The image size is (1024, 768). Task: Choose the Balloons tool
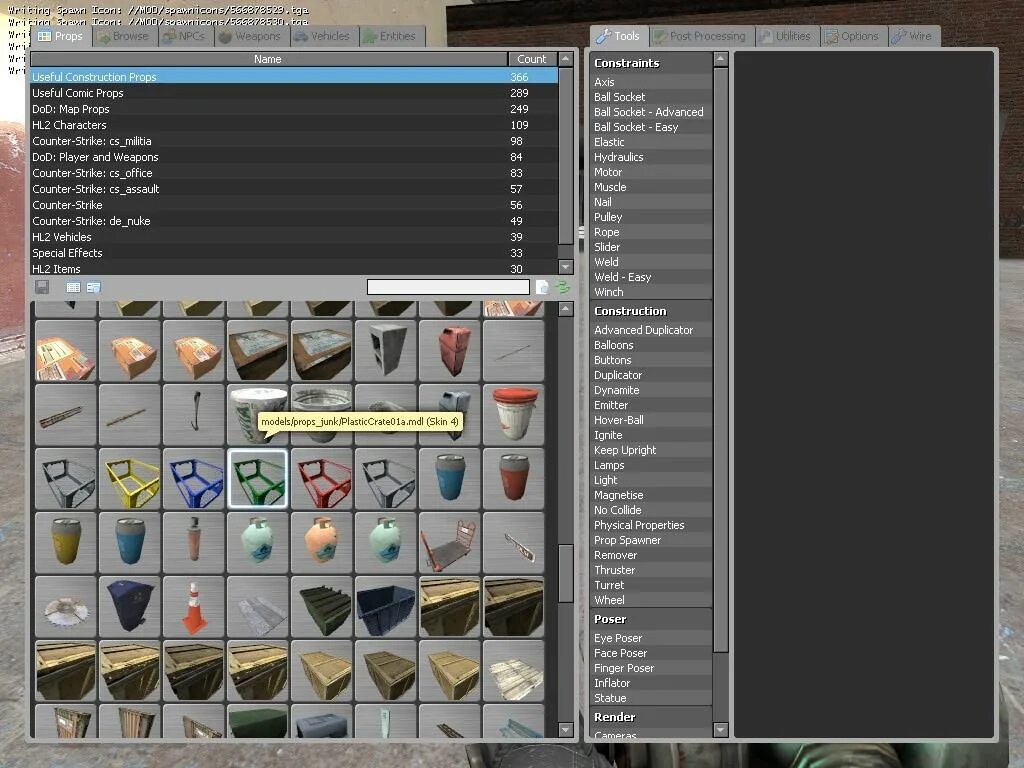point(650,345)
